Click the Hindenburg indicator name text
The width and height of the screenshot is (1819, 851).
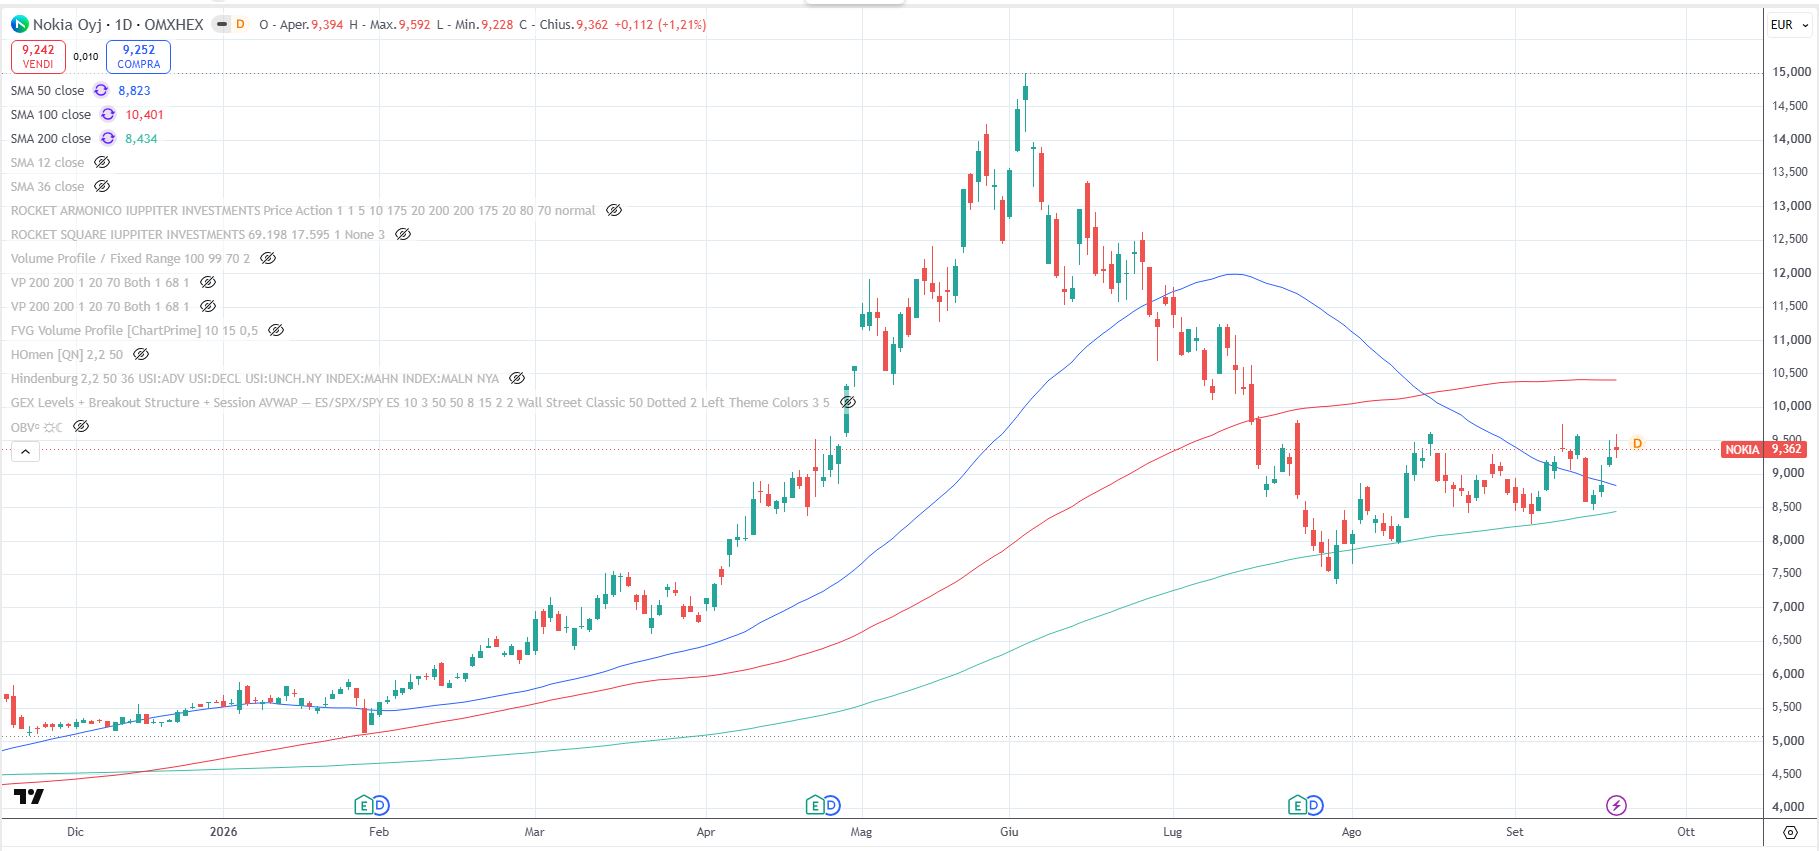[x=255, y=378]
